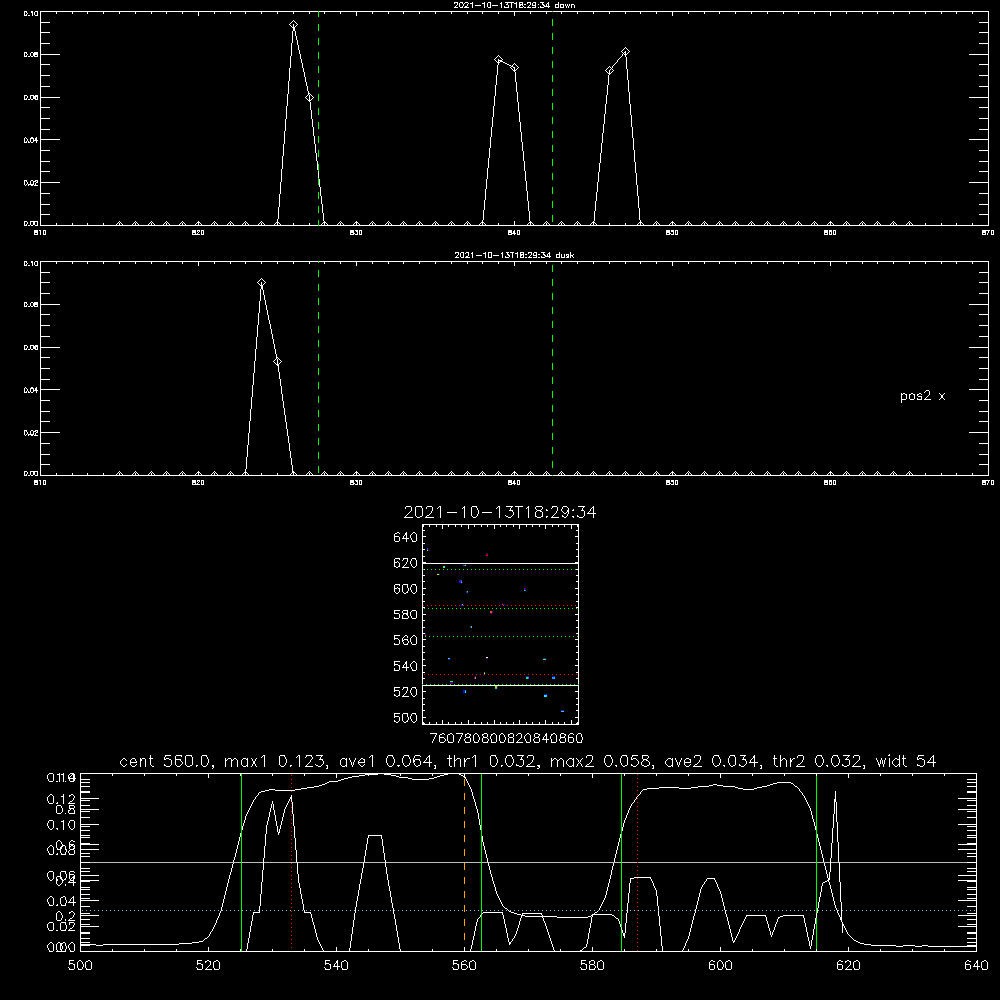Viewport: 1000px width, 1000px height.
Task: Click the 620 label on bottom plot x-axis
Action: [848, 966]
